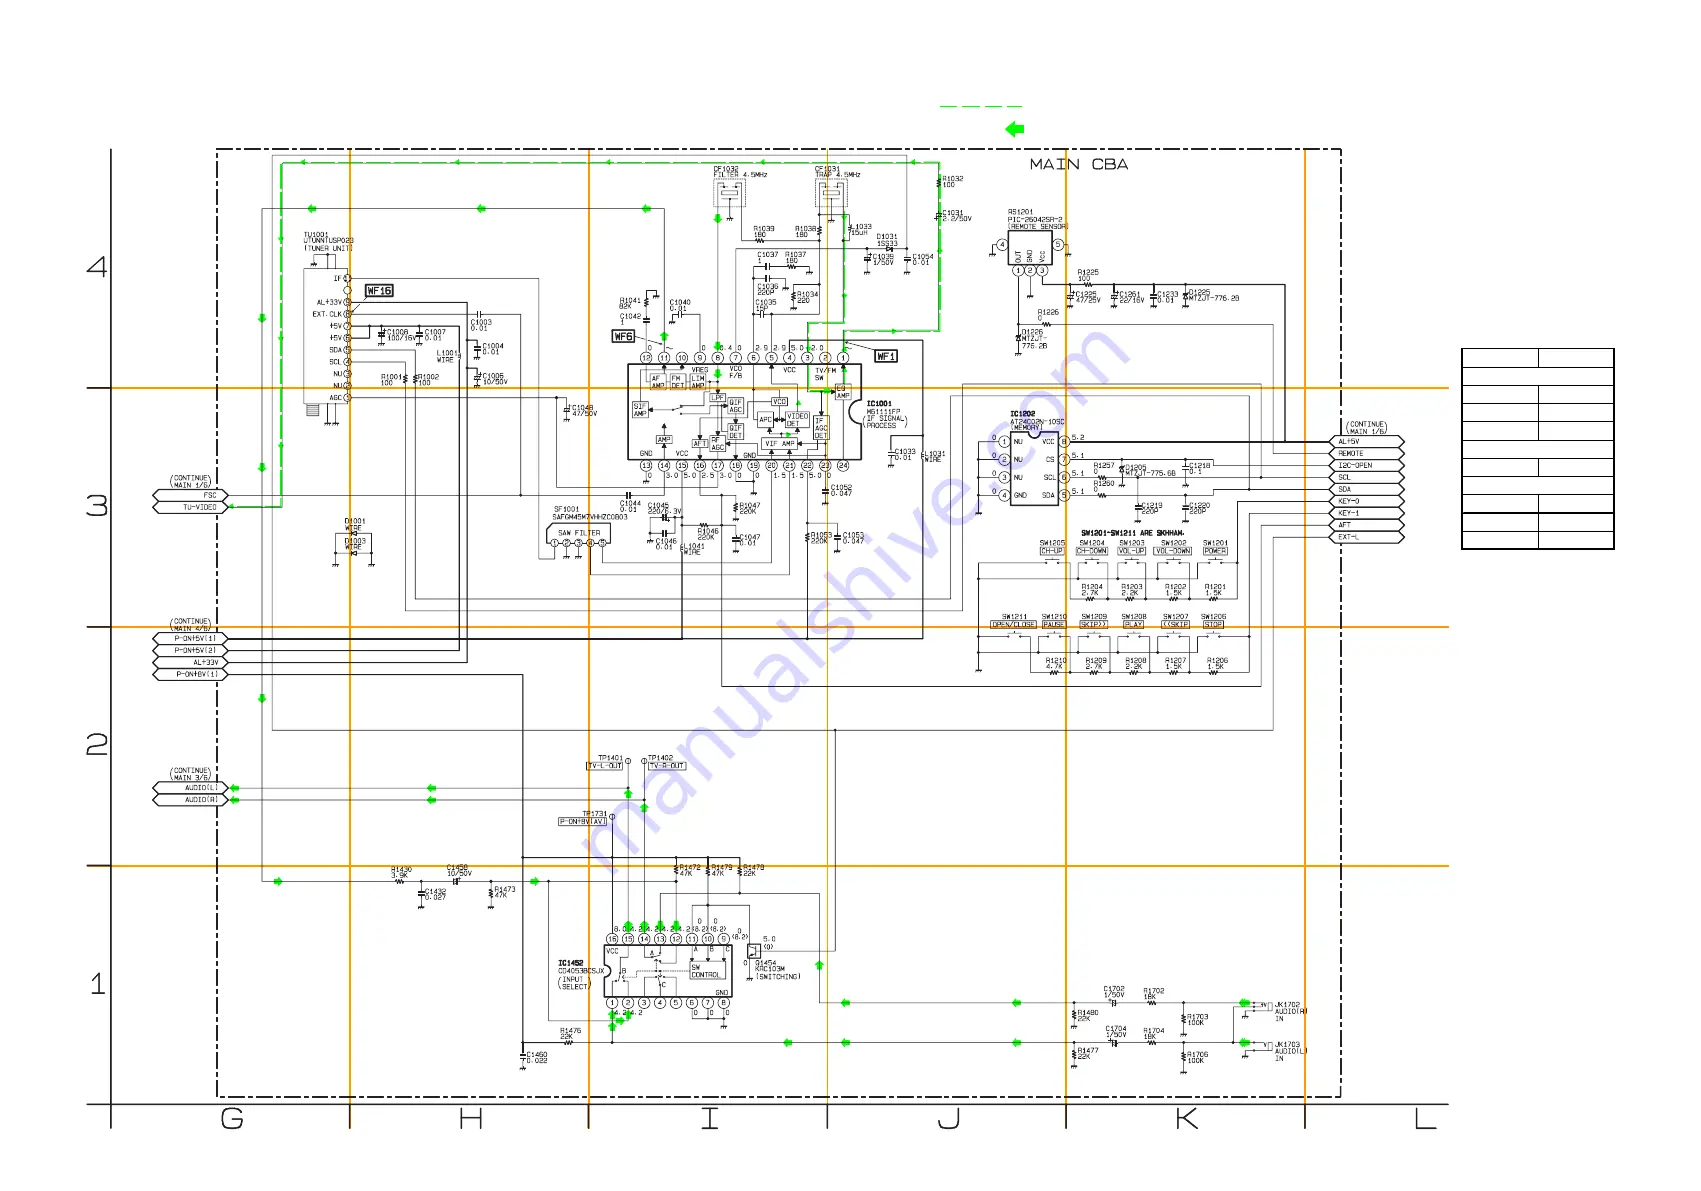Click the PLAY switch label
The image size is (1701, 1191).
(1133, 625)
